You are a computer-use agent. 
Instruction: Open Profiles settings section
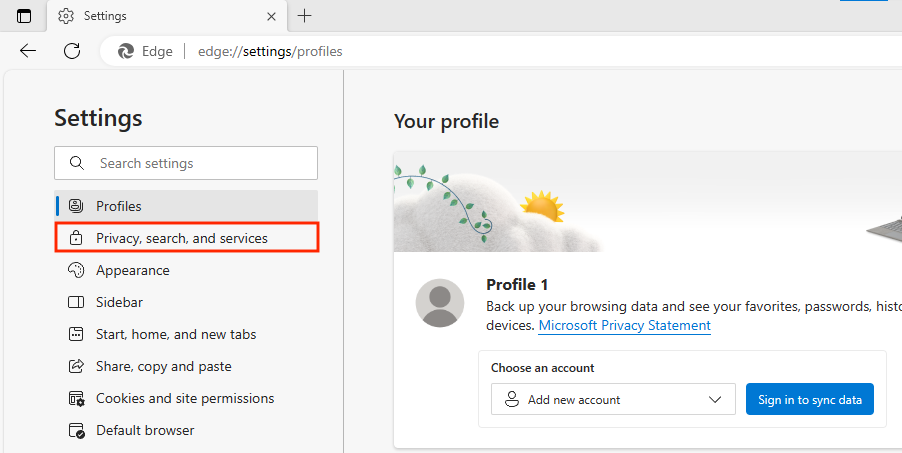click(119, 206)
